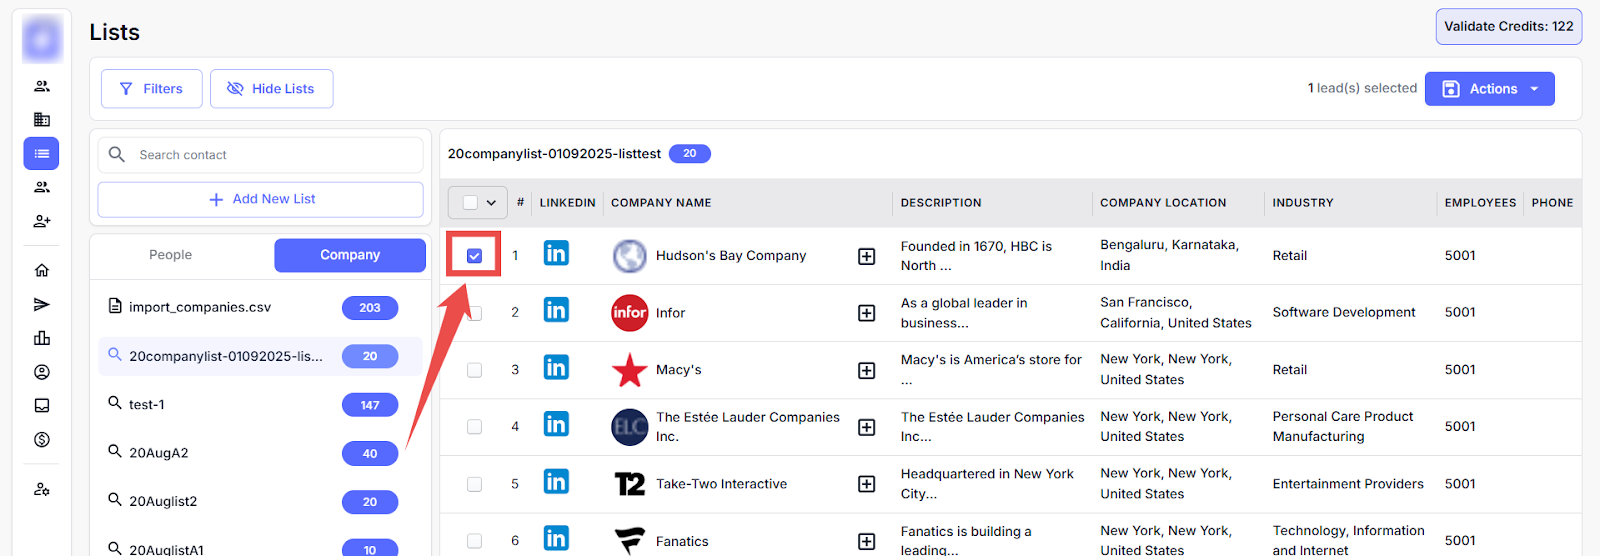Open the Actions dropdown menu
This screenshot has width=1600, height=556.
pyautogui.click(x=1489, y=89)
